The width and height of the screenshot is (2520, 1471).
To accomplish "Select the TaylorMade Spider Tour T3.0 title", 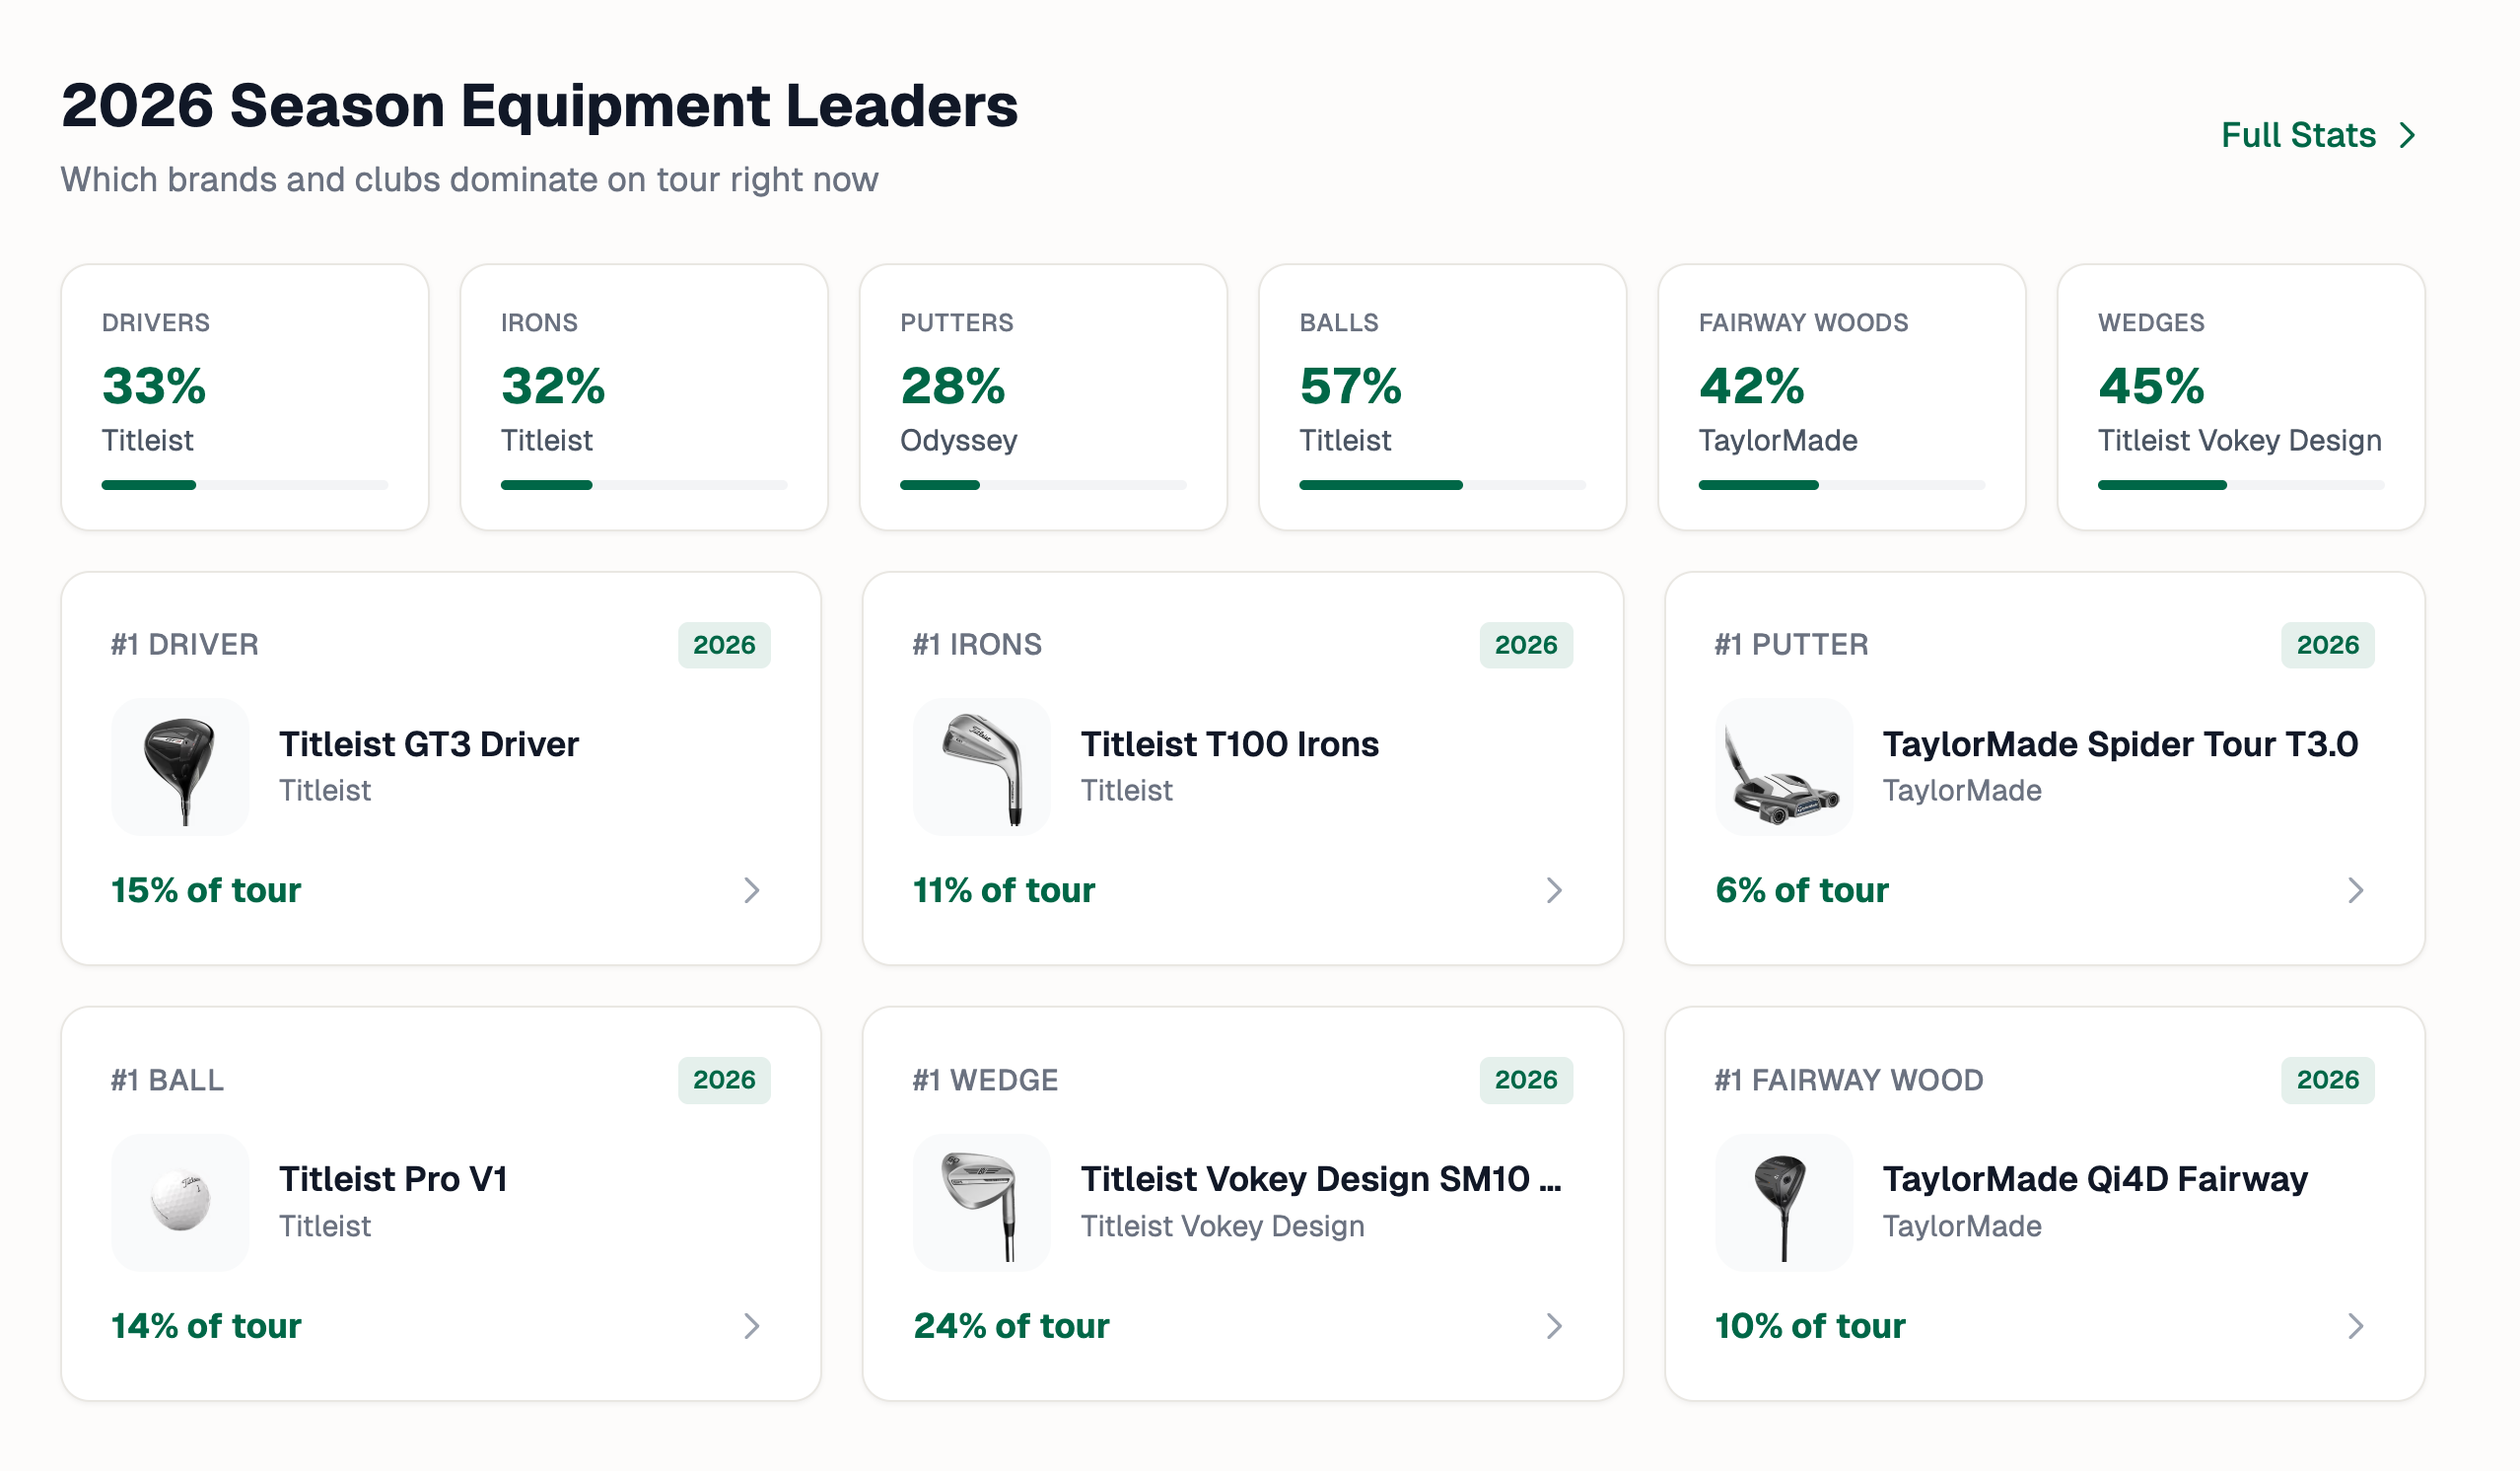I will click(x=2120, y=744).
